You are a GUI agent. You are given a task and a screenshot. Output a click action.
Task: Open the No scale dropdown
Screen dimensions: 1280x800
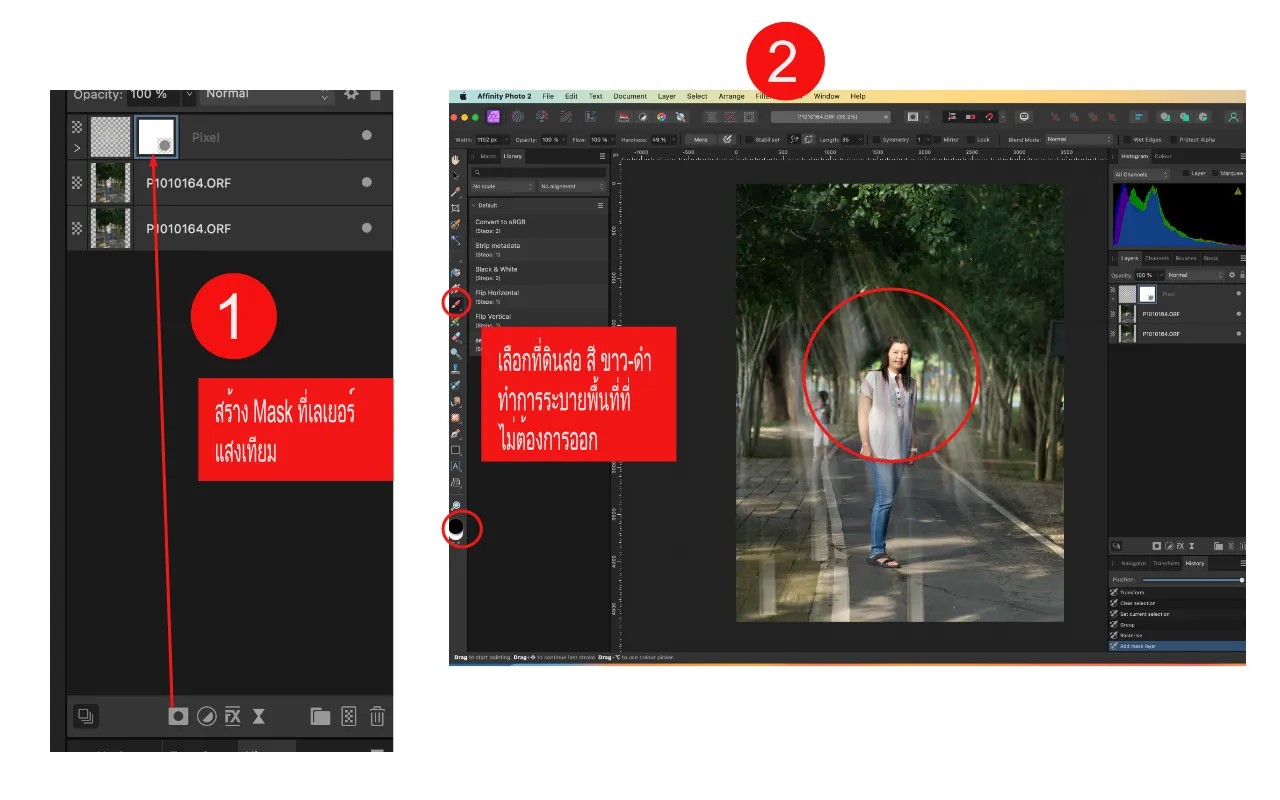pos(503,187)
